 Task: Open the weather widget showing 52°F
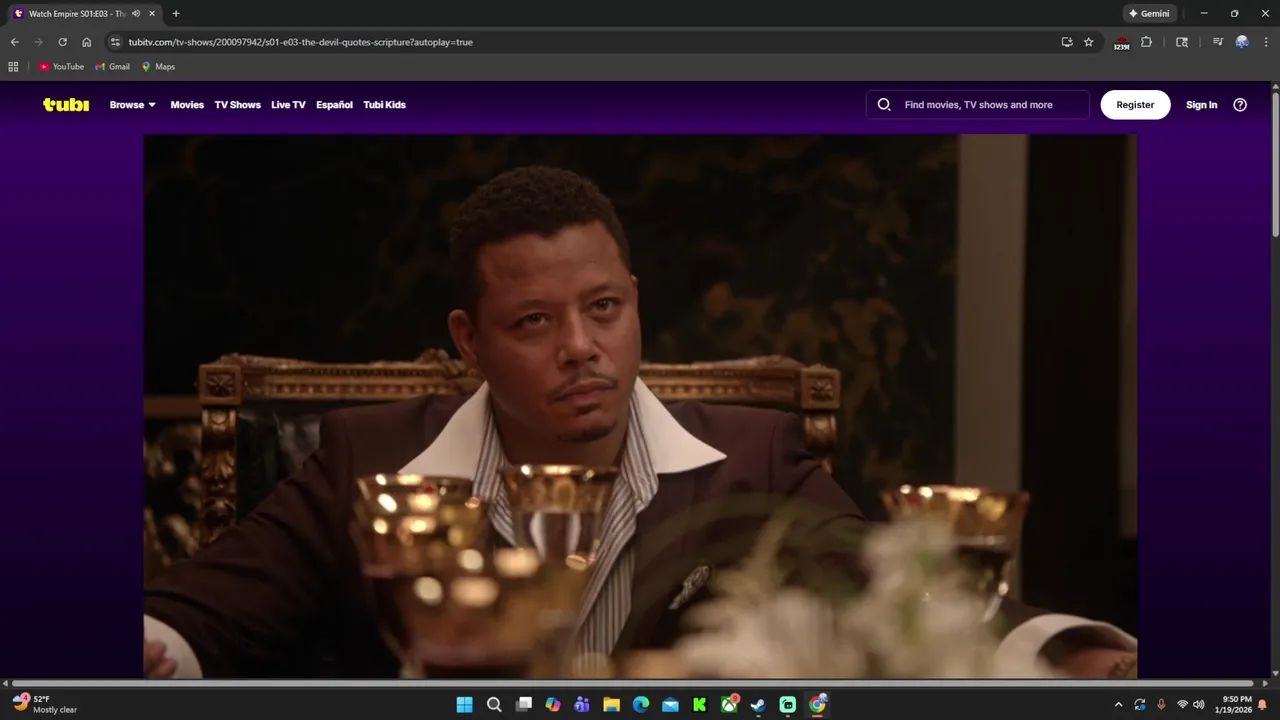45,704
